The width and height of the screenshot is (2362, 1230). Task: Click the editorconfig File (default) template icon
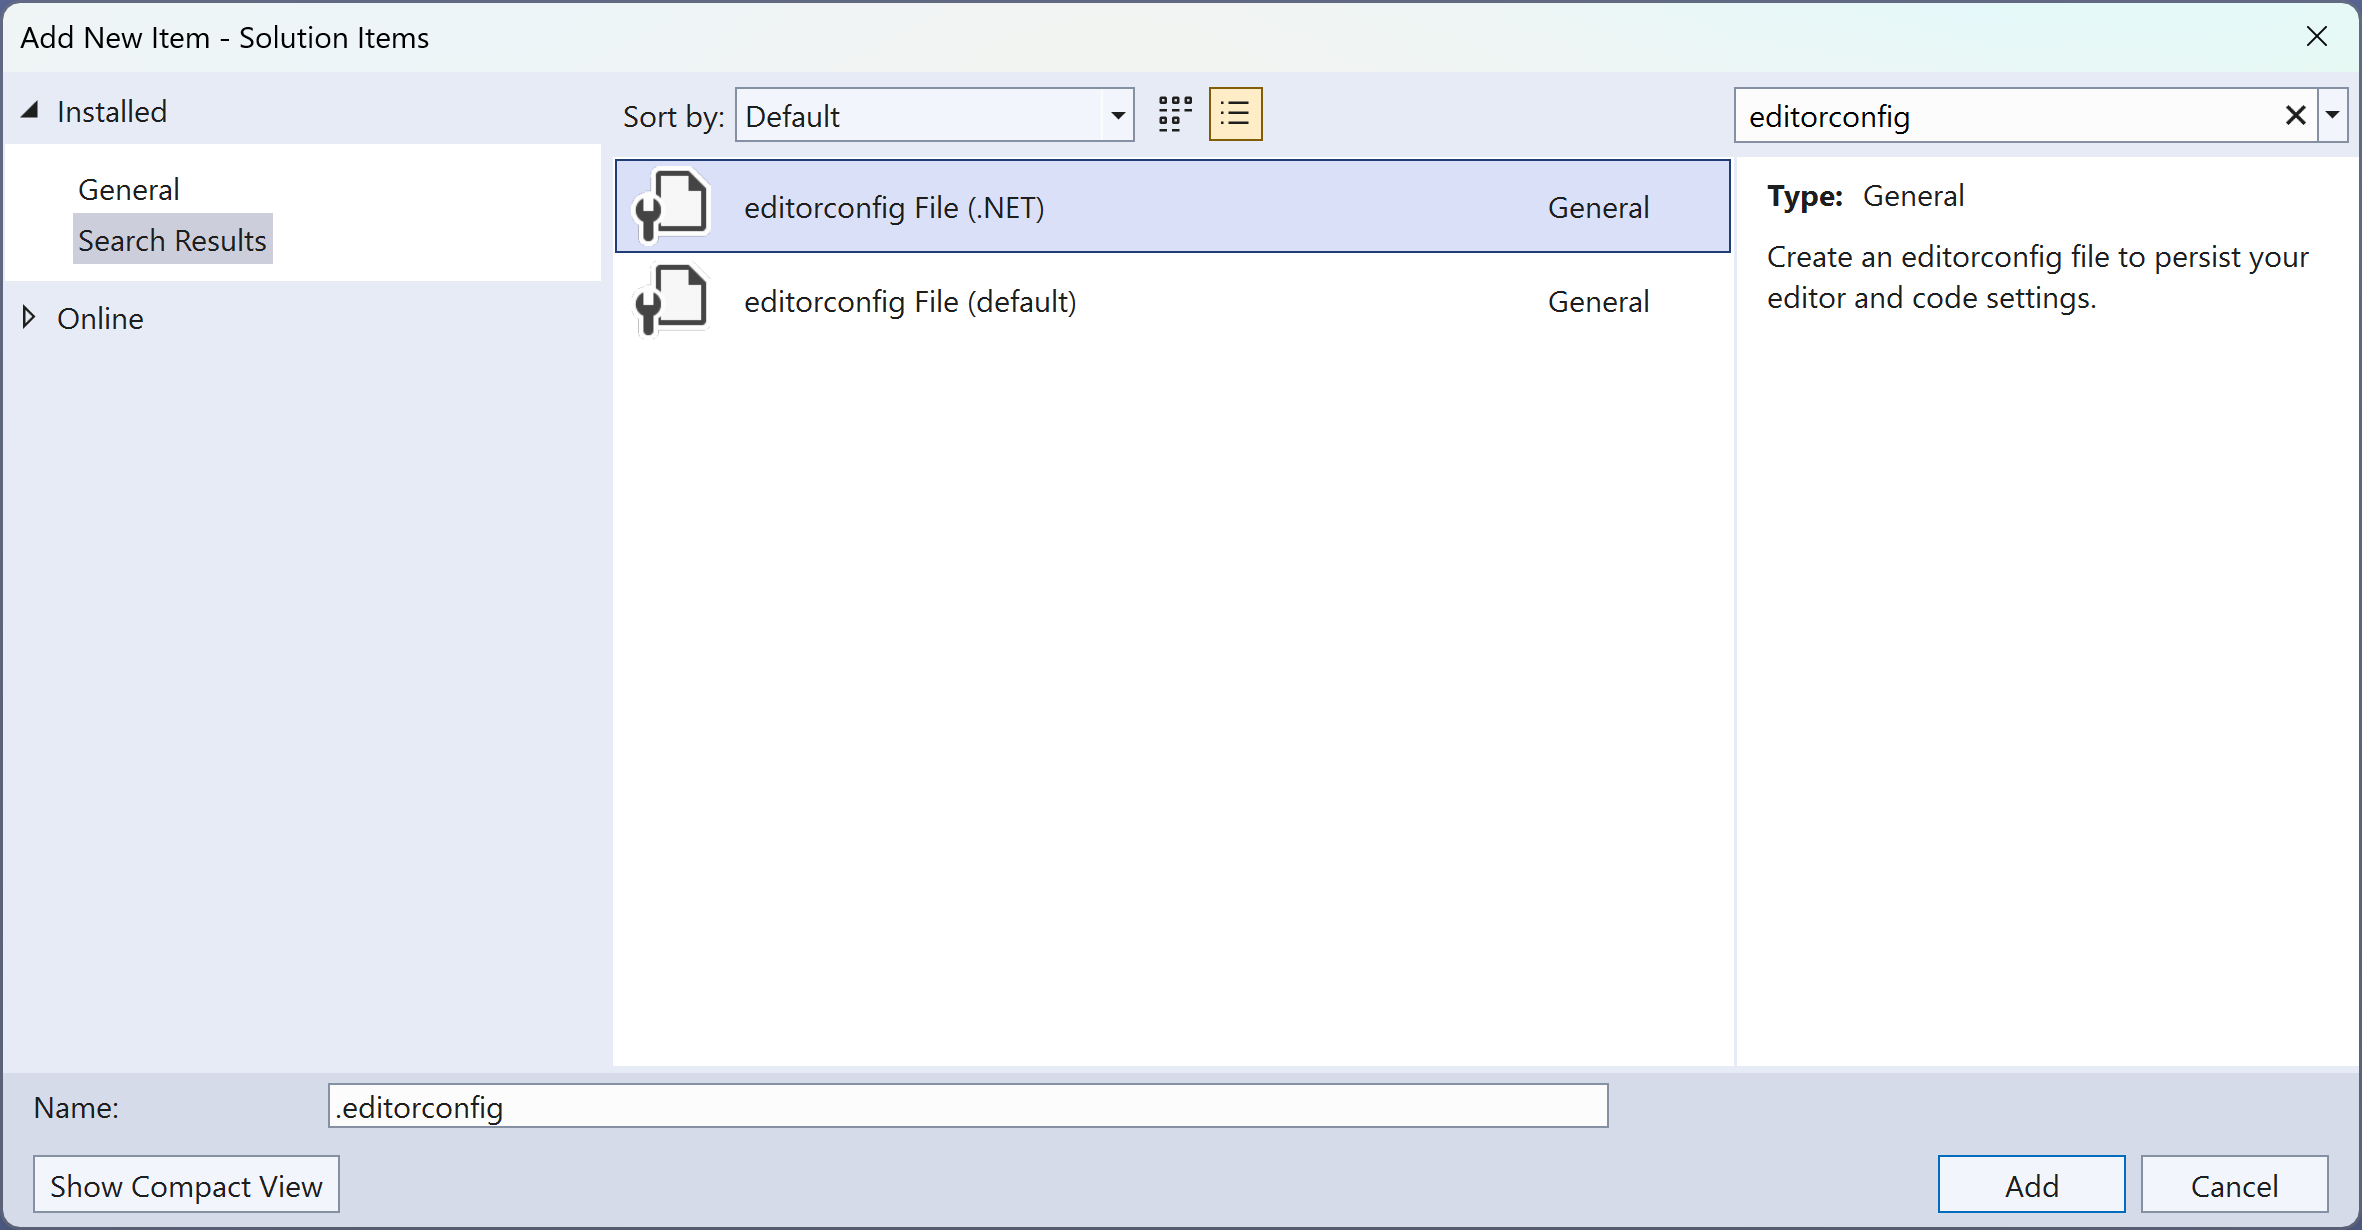point(671,300)
